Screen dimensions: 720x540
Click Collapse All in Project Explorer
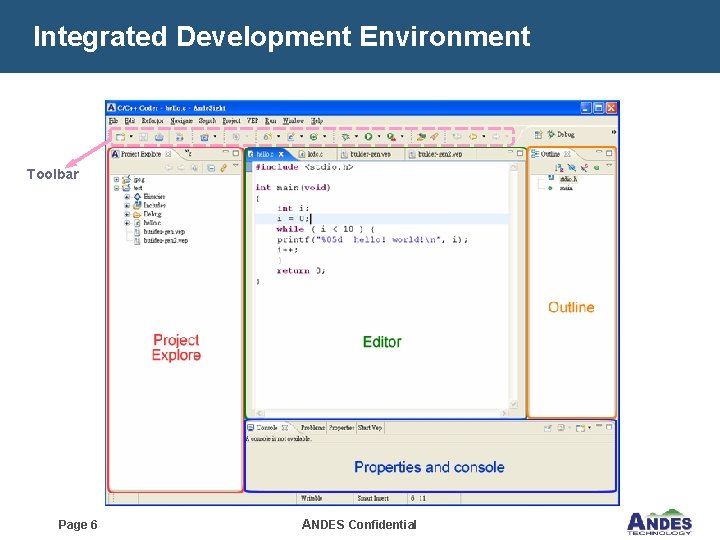click(x=211, y=168)
